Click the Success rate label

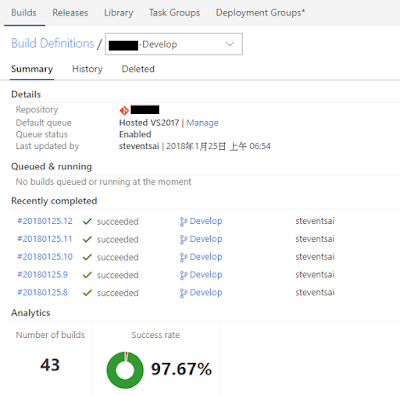pyautogui.click(x=156, y=335)
